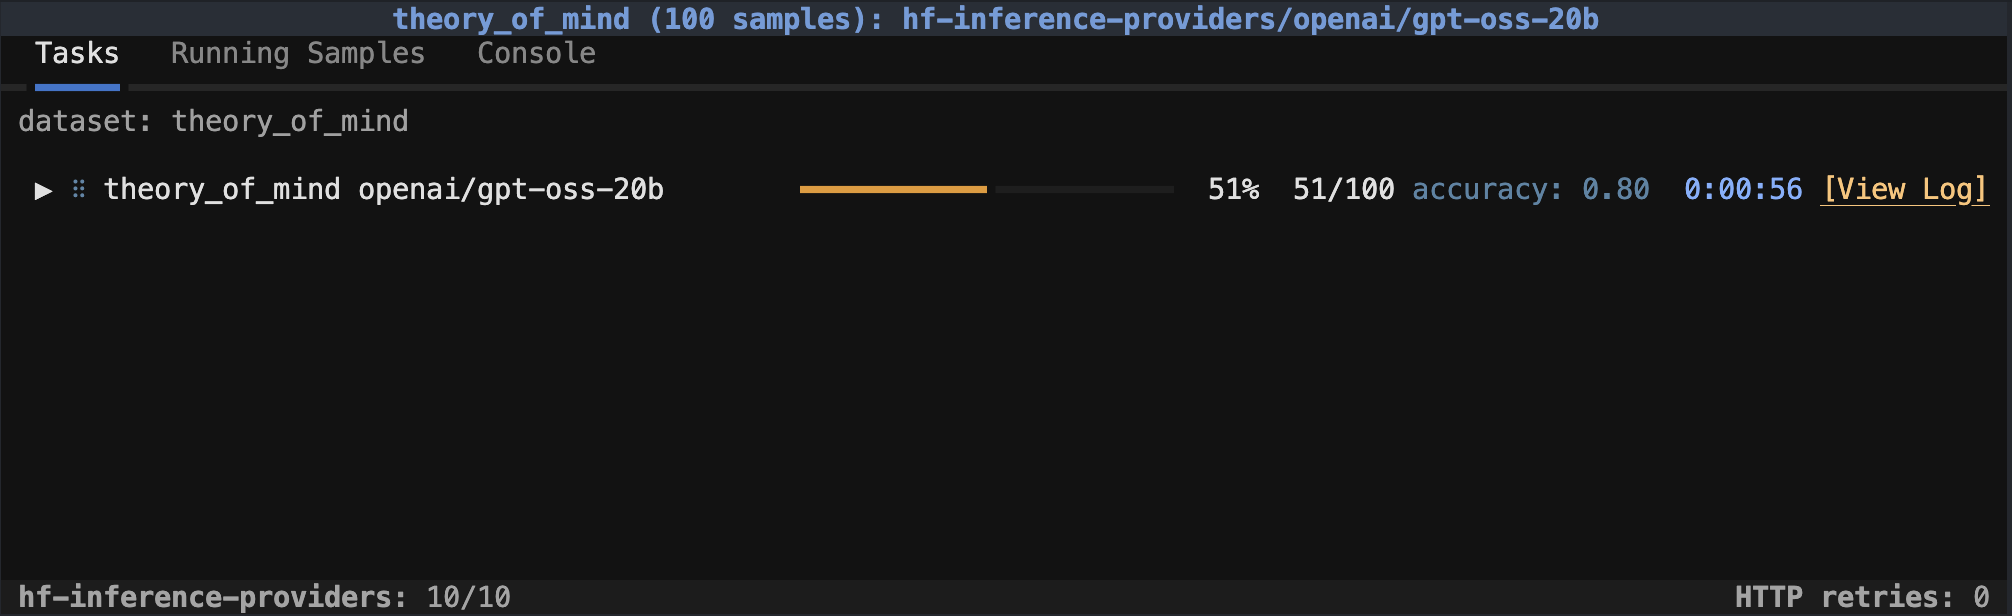Select the Tasks tab
Viewport: 2012px width, 616px height.
click(x=77, y=53)
